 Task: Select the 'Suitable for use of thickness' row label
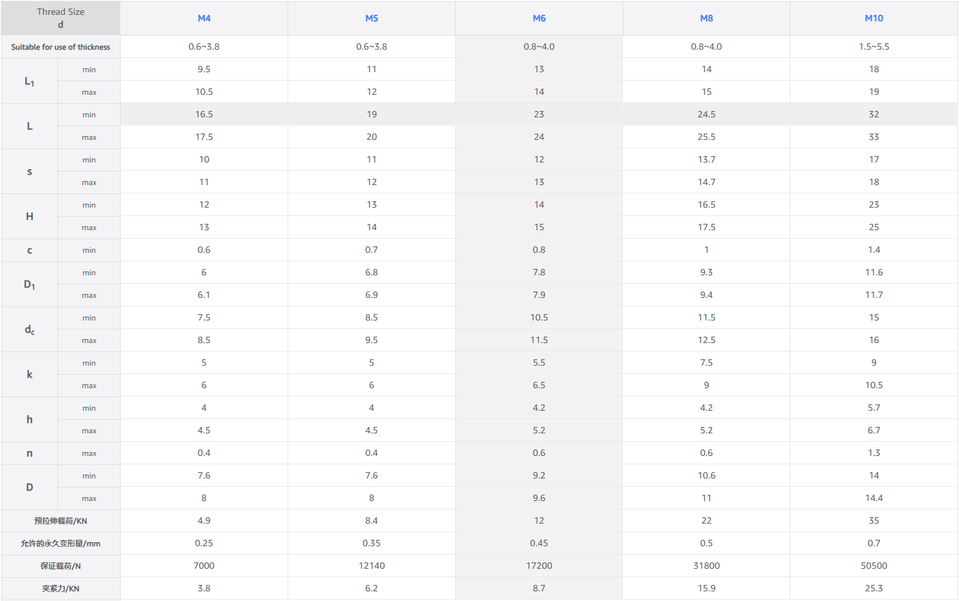[60, 47]
